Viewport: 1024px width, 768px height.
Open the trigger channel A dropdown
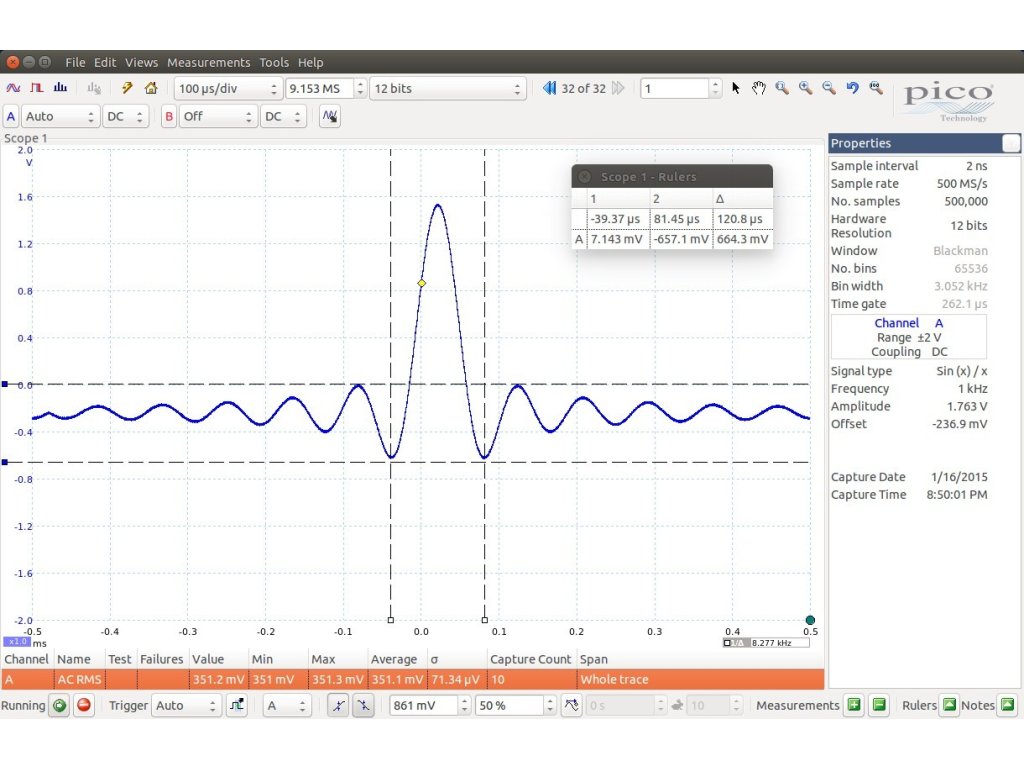[x=285, y=705]
